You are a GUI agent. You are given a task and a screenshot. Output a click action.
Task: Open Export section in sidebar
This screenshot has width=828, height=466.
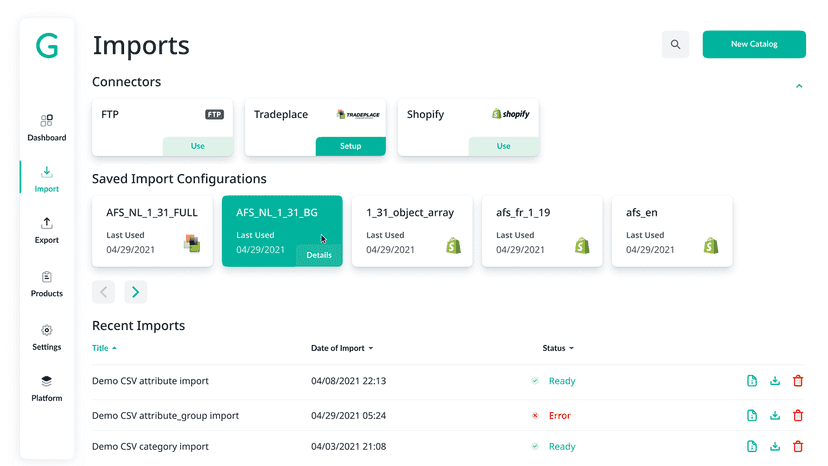[x=46, y=230]
